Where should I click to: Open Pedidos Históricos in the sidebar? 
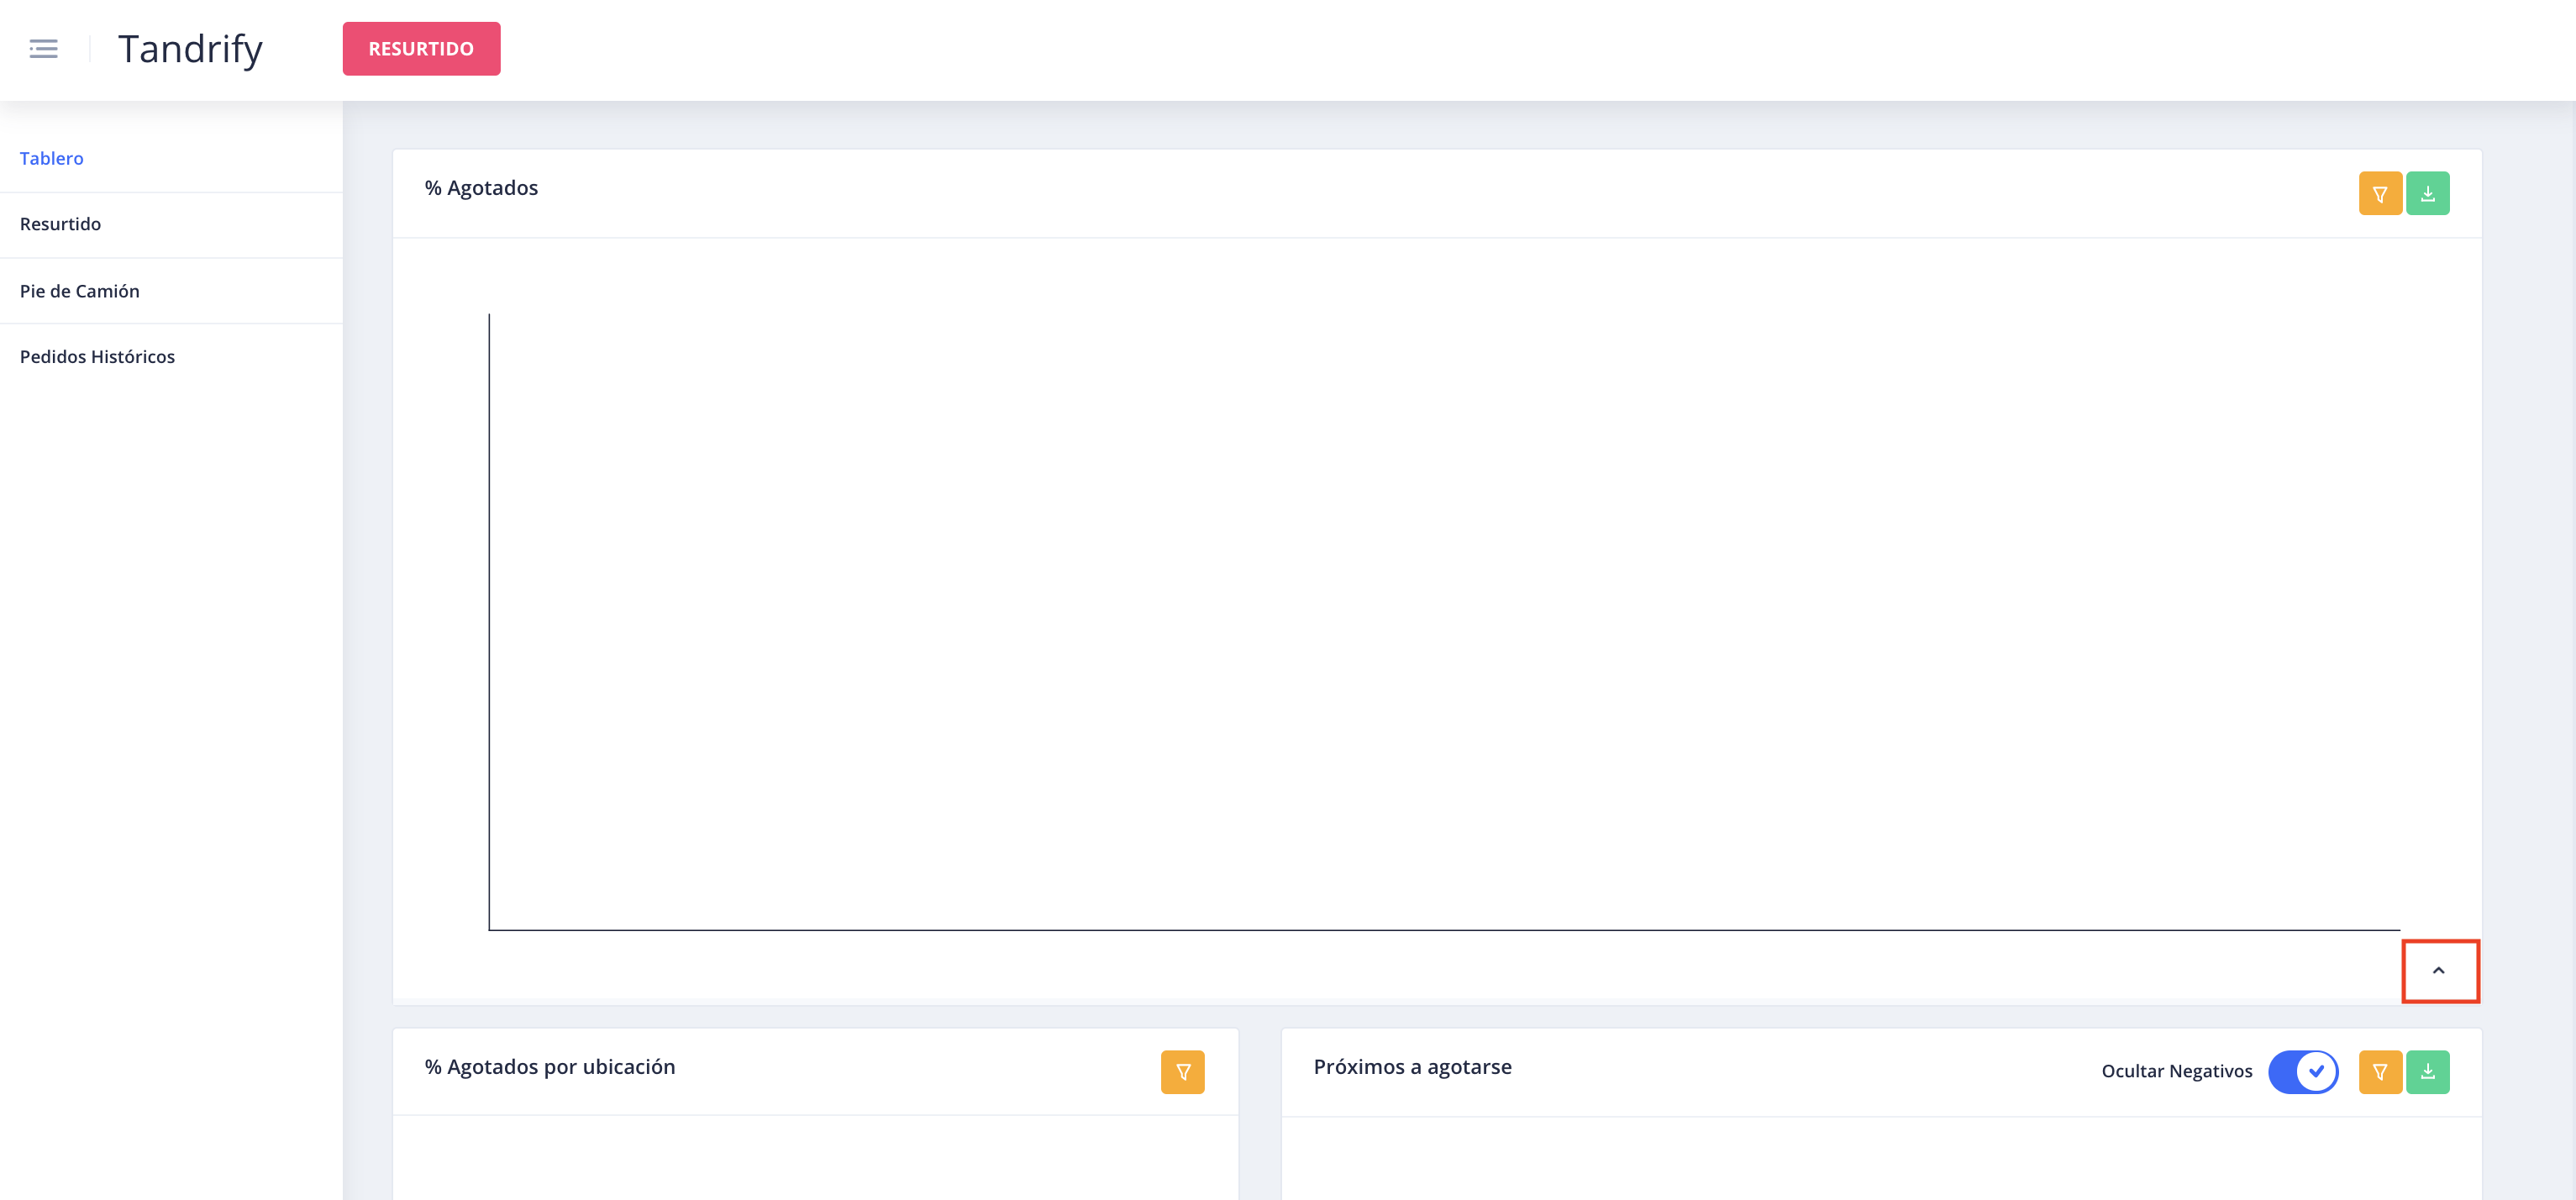97,357
